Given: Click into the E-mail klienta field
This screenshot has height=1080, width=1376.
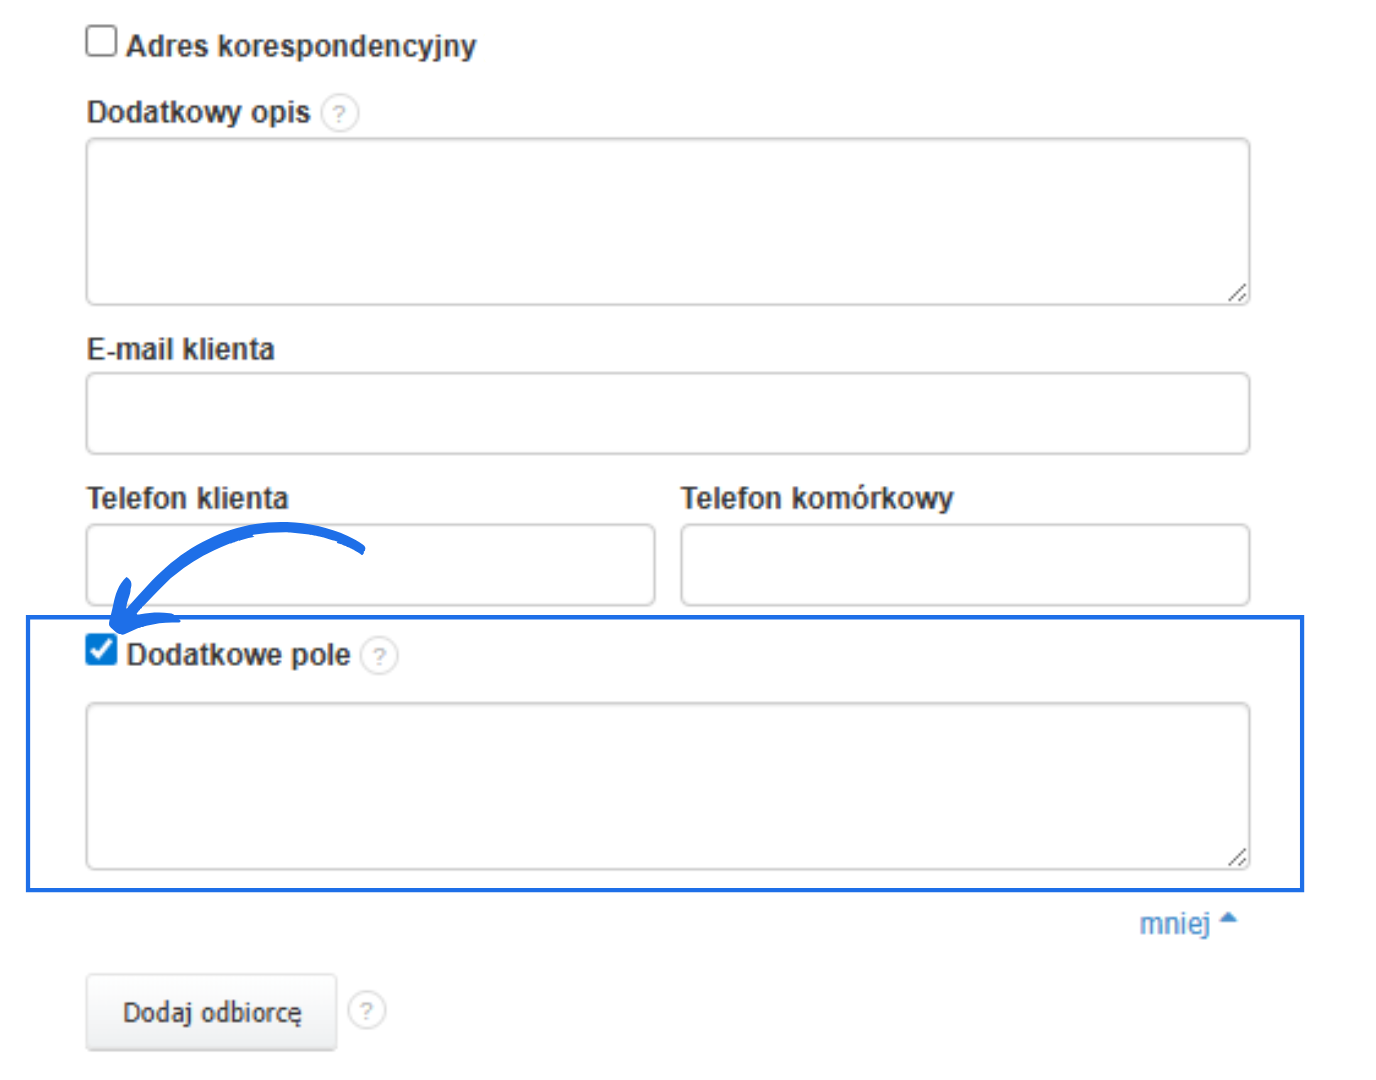Looking at the screenshot, I should [667, 414].
